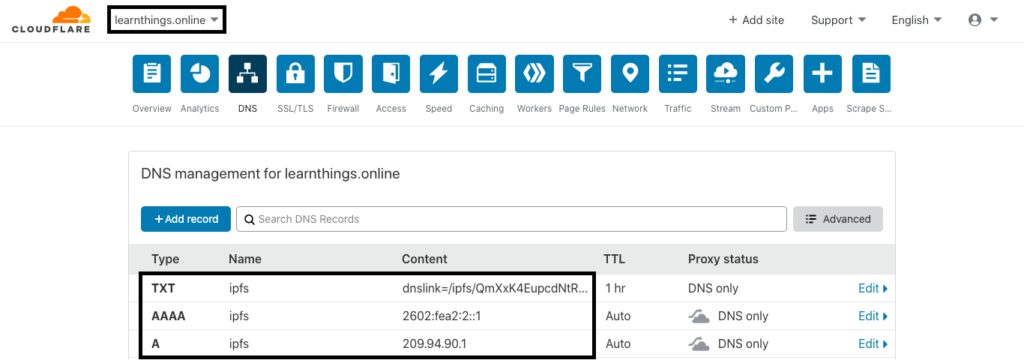The image size is (1024, 360).
Task: Open the Workers icon
Action: coord(534,74)
